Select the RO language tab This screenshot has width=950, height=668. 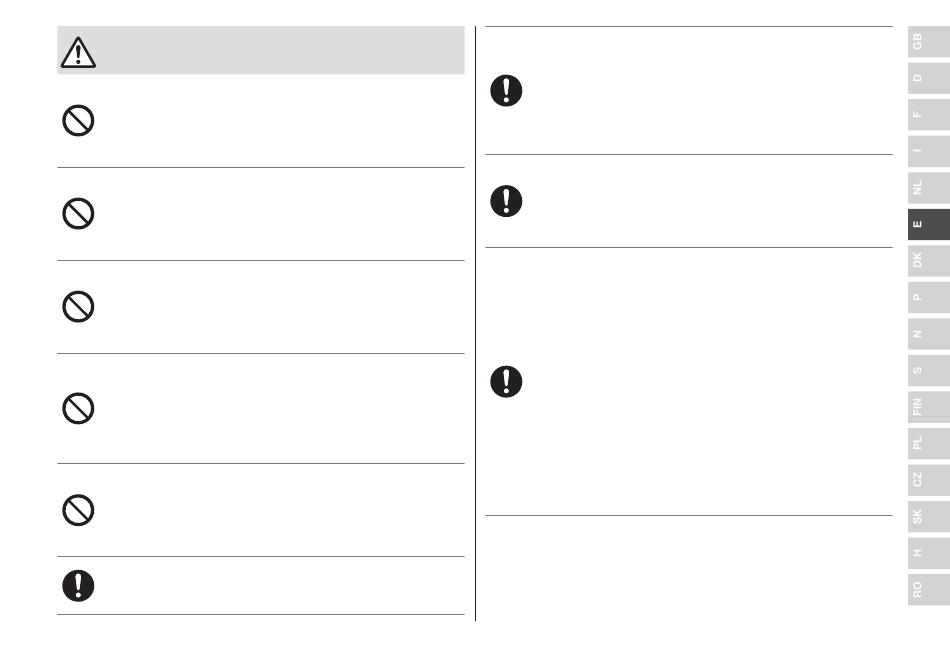coord(929,589)
